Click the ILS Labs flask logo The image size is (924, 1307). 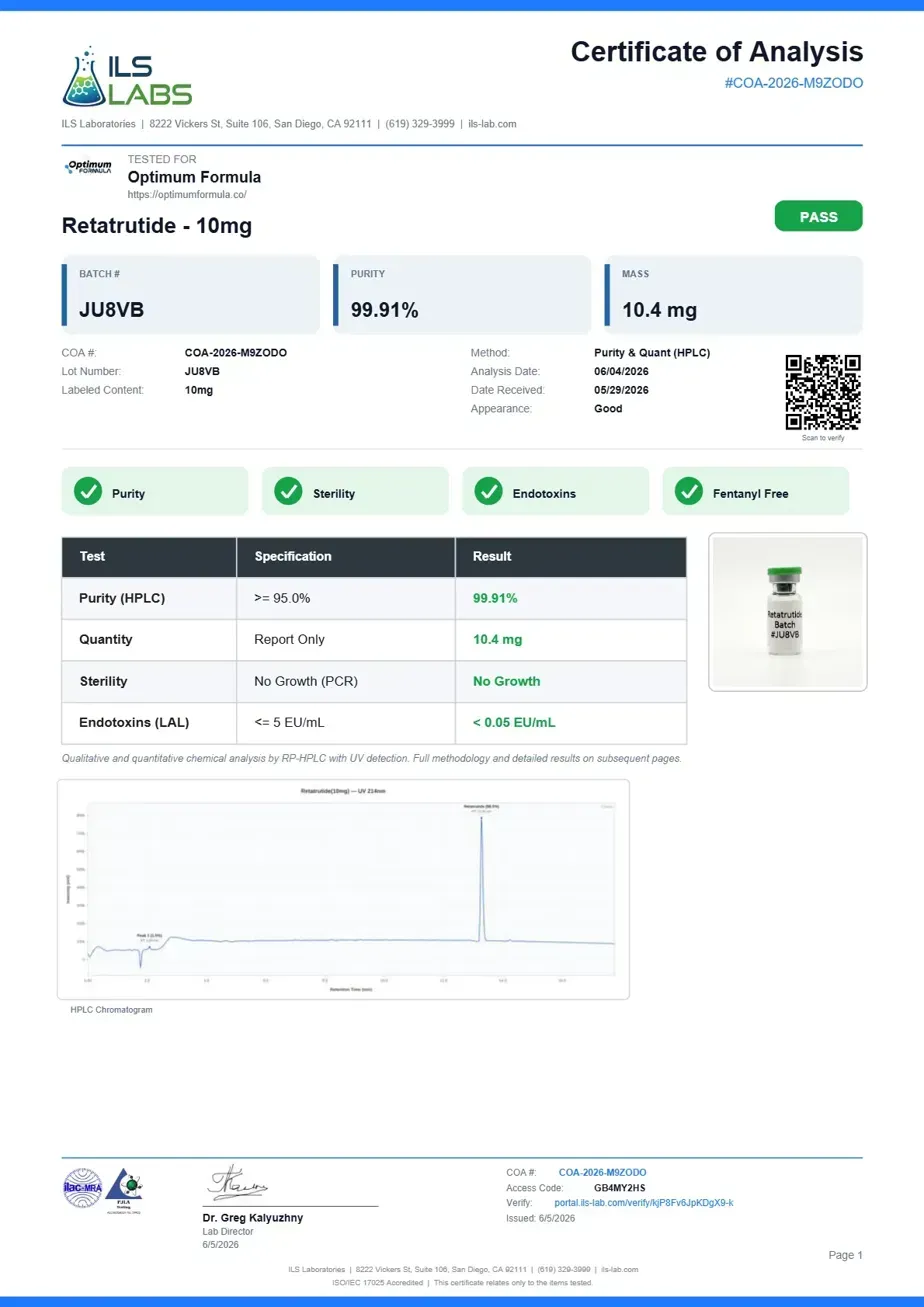pyautogui.click(x=127, y=76)
